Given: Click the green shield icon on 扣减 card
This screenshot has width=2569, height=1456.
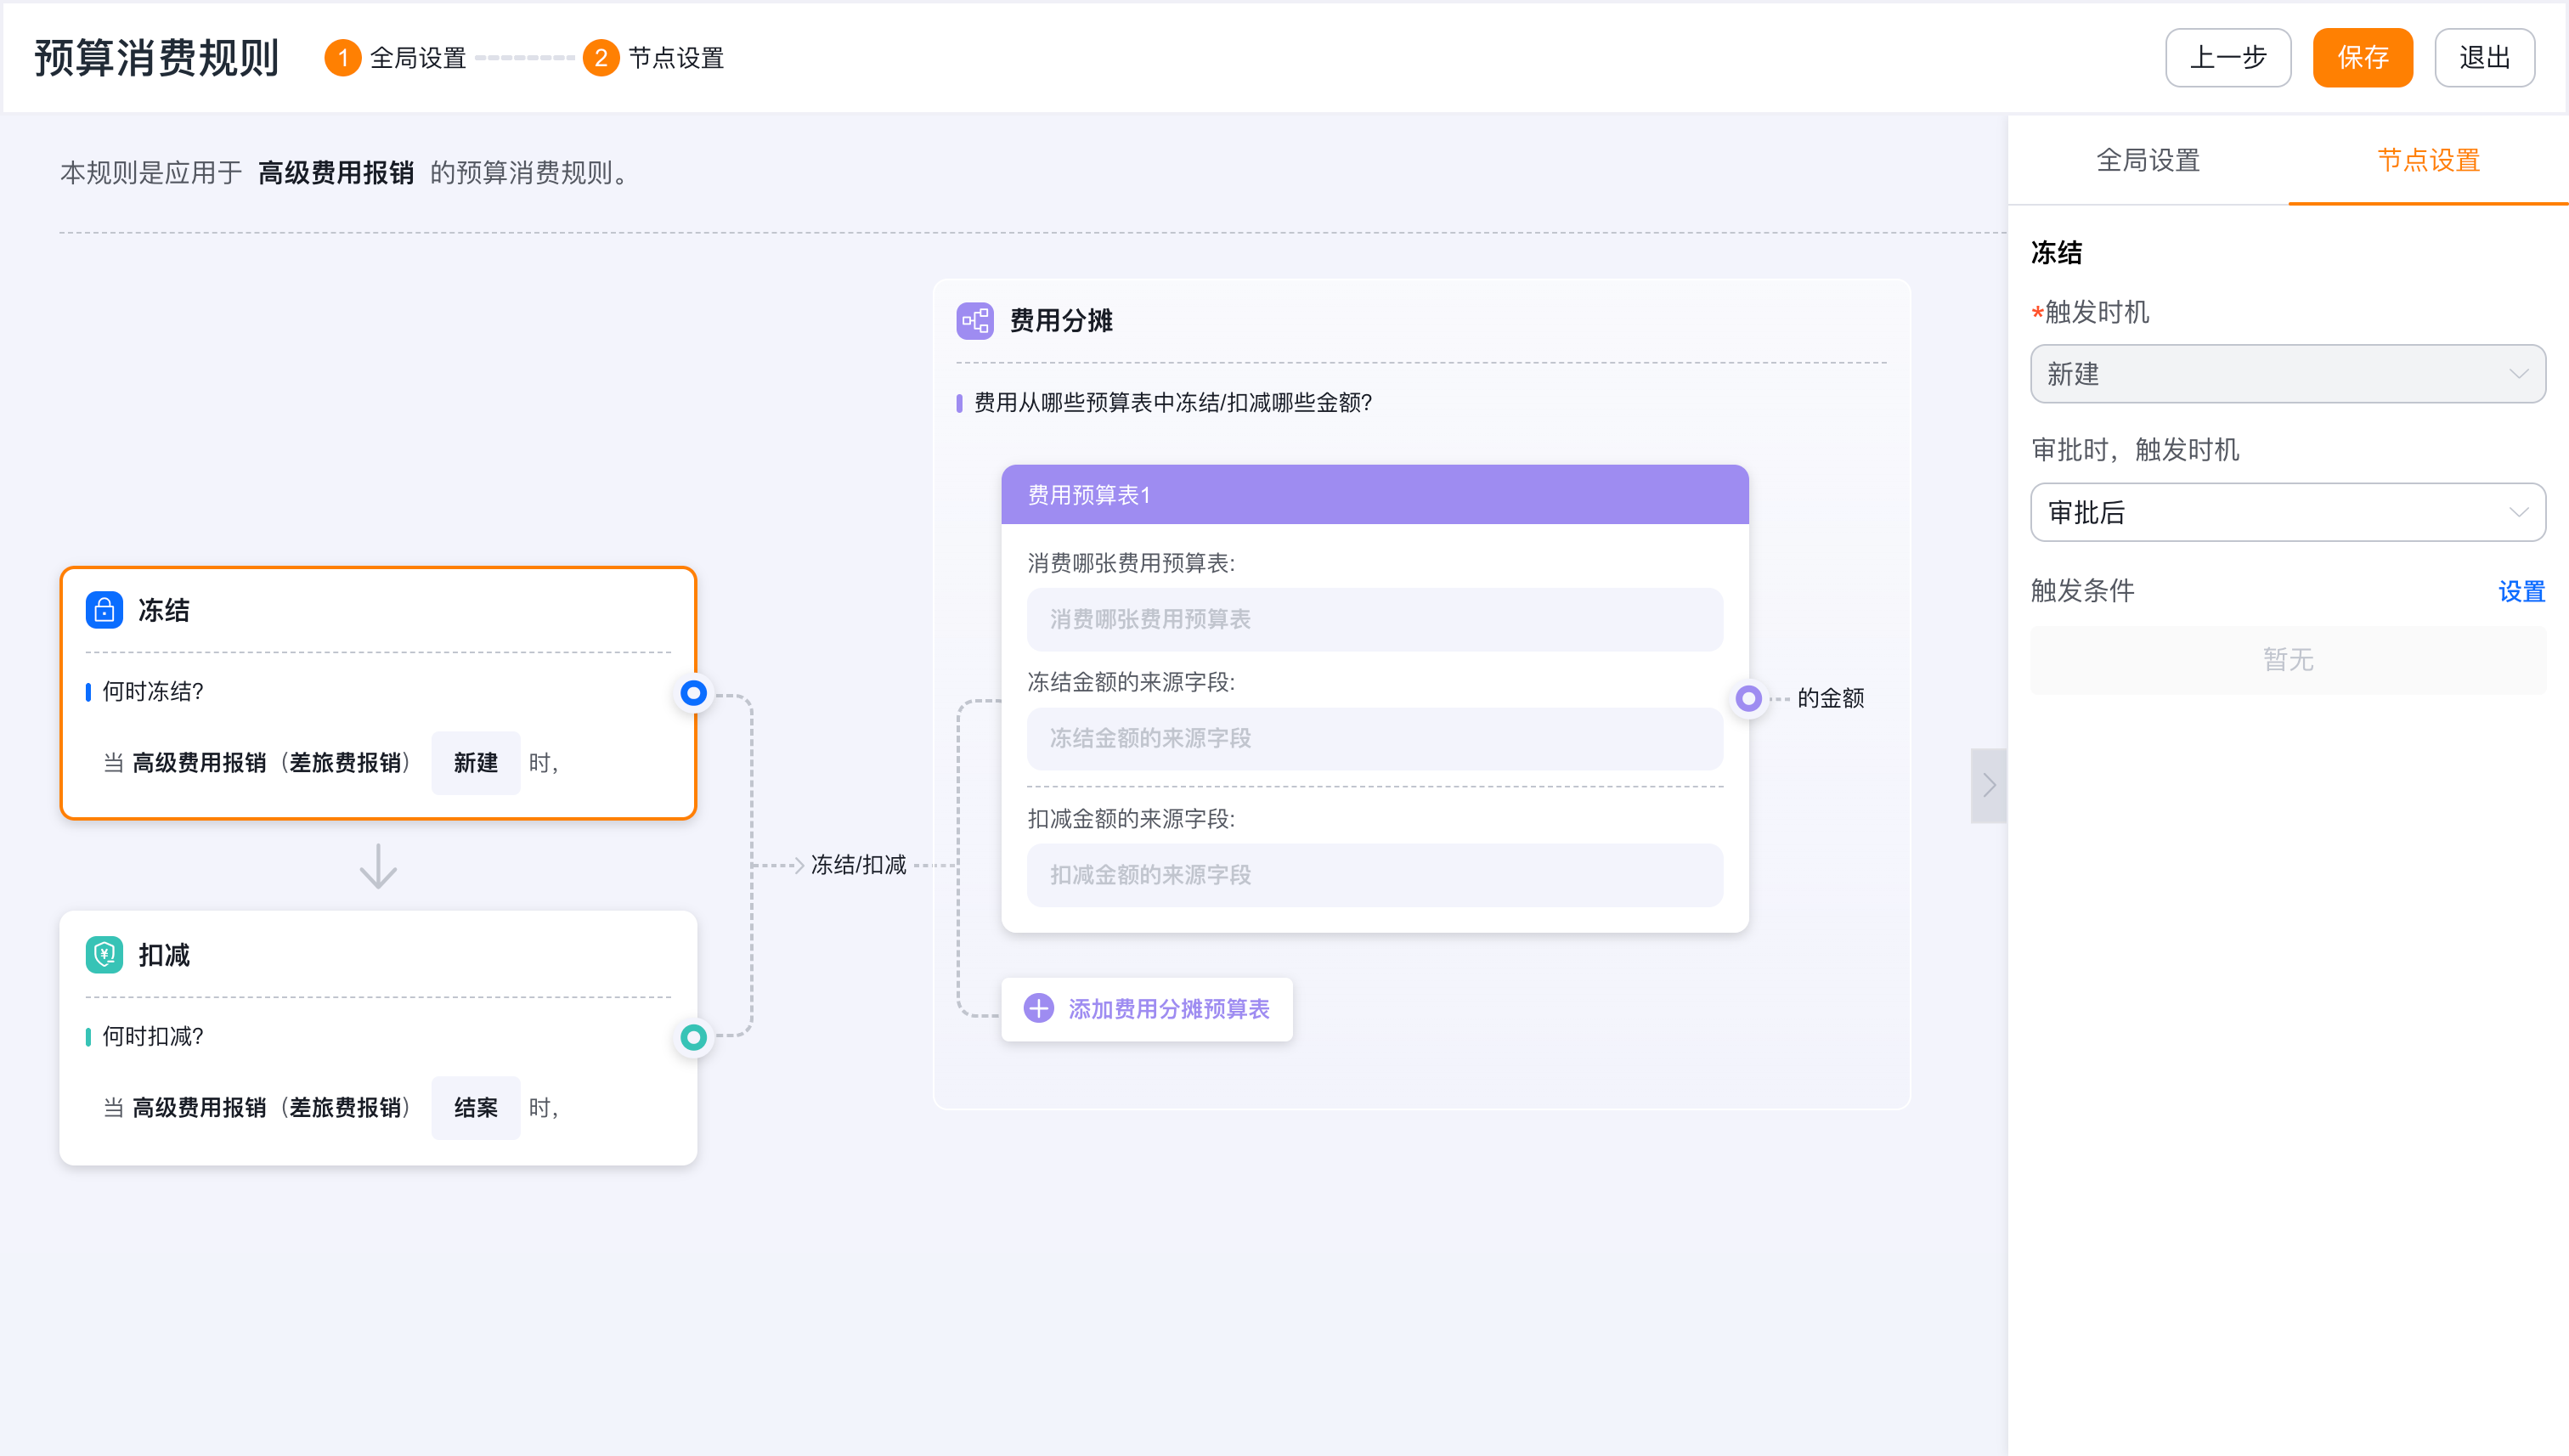Looking at the screenshot, I should pyautogui.click(x=104, y=955).
